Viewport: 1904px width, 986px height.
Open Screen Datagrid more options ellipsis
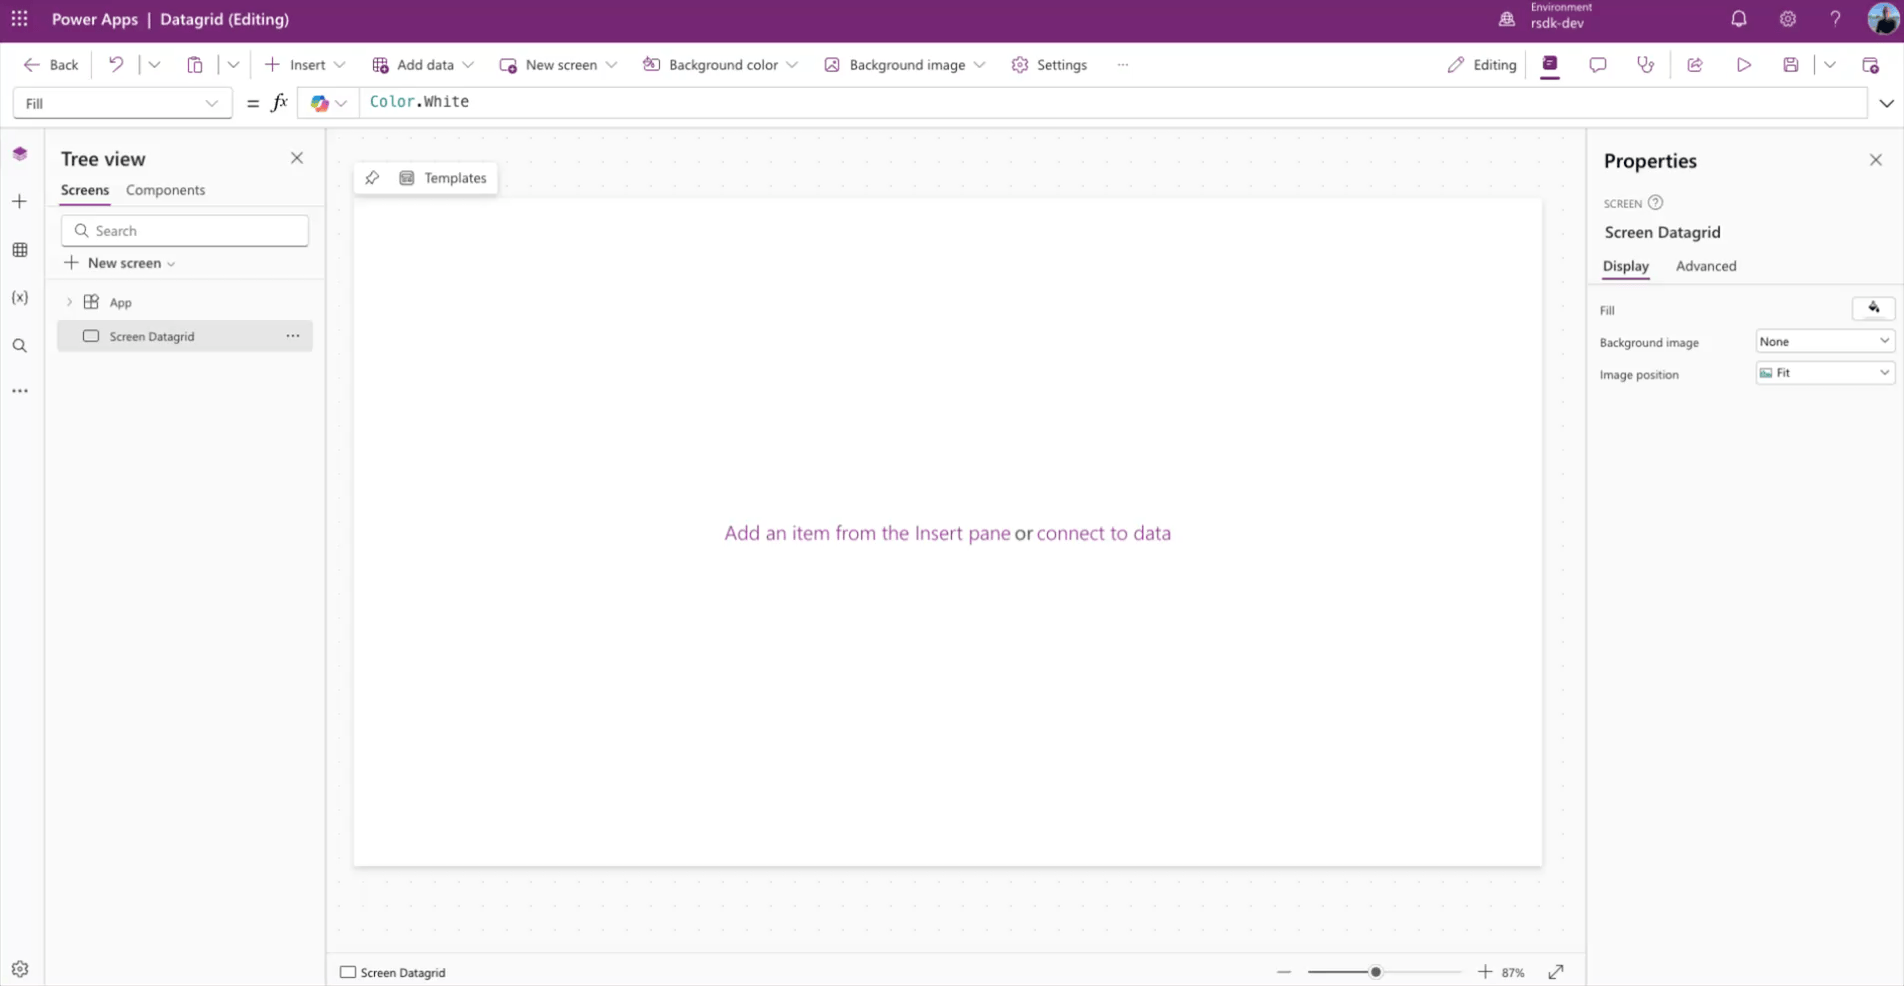pos(293,336)
